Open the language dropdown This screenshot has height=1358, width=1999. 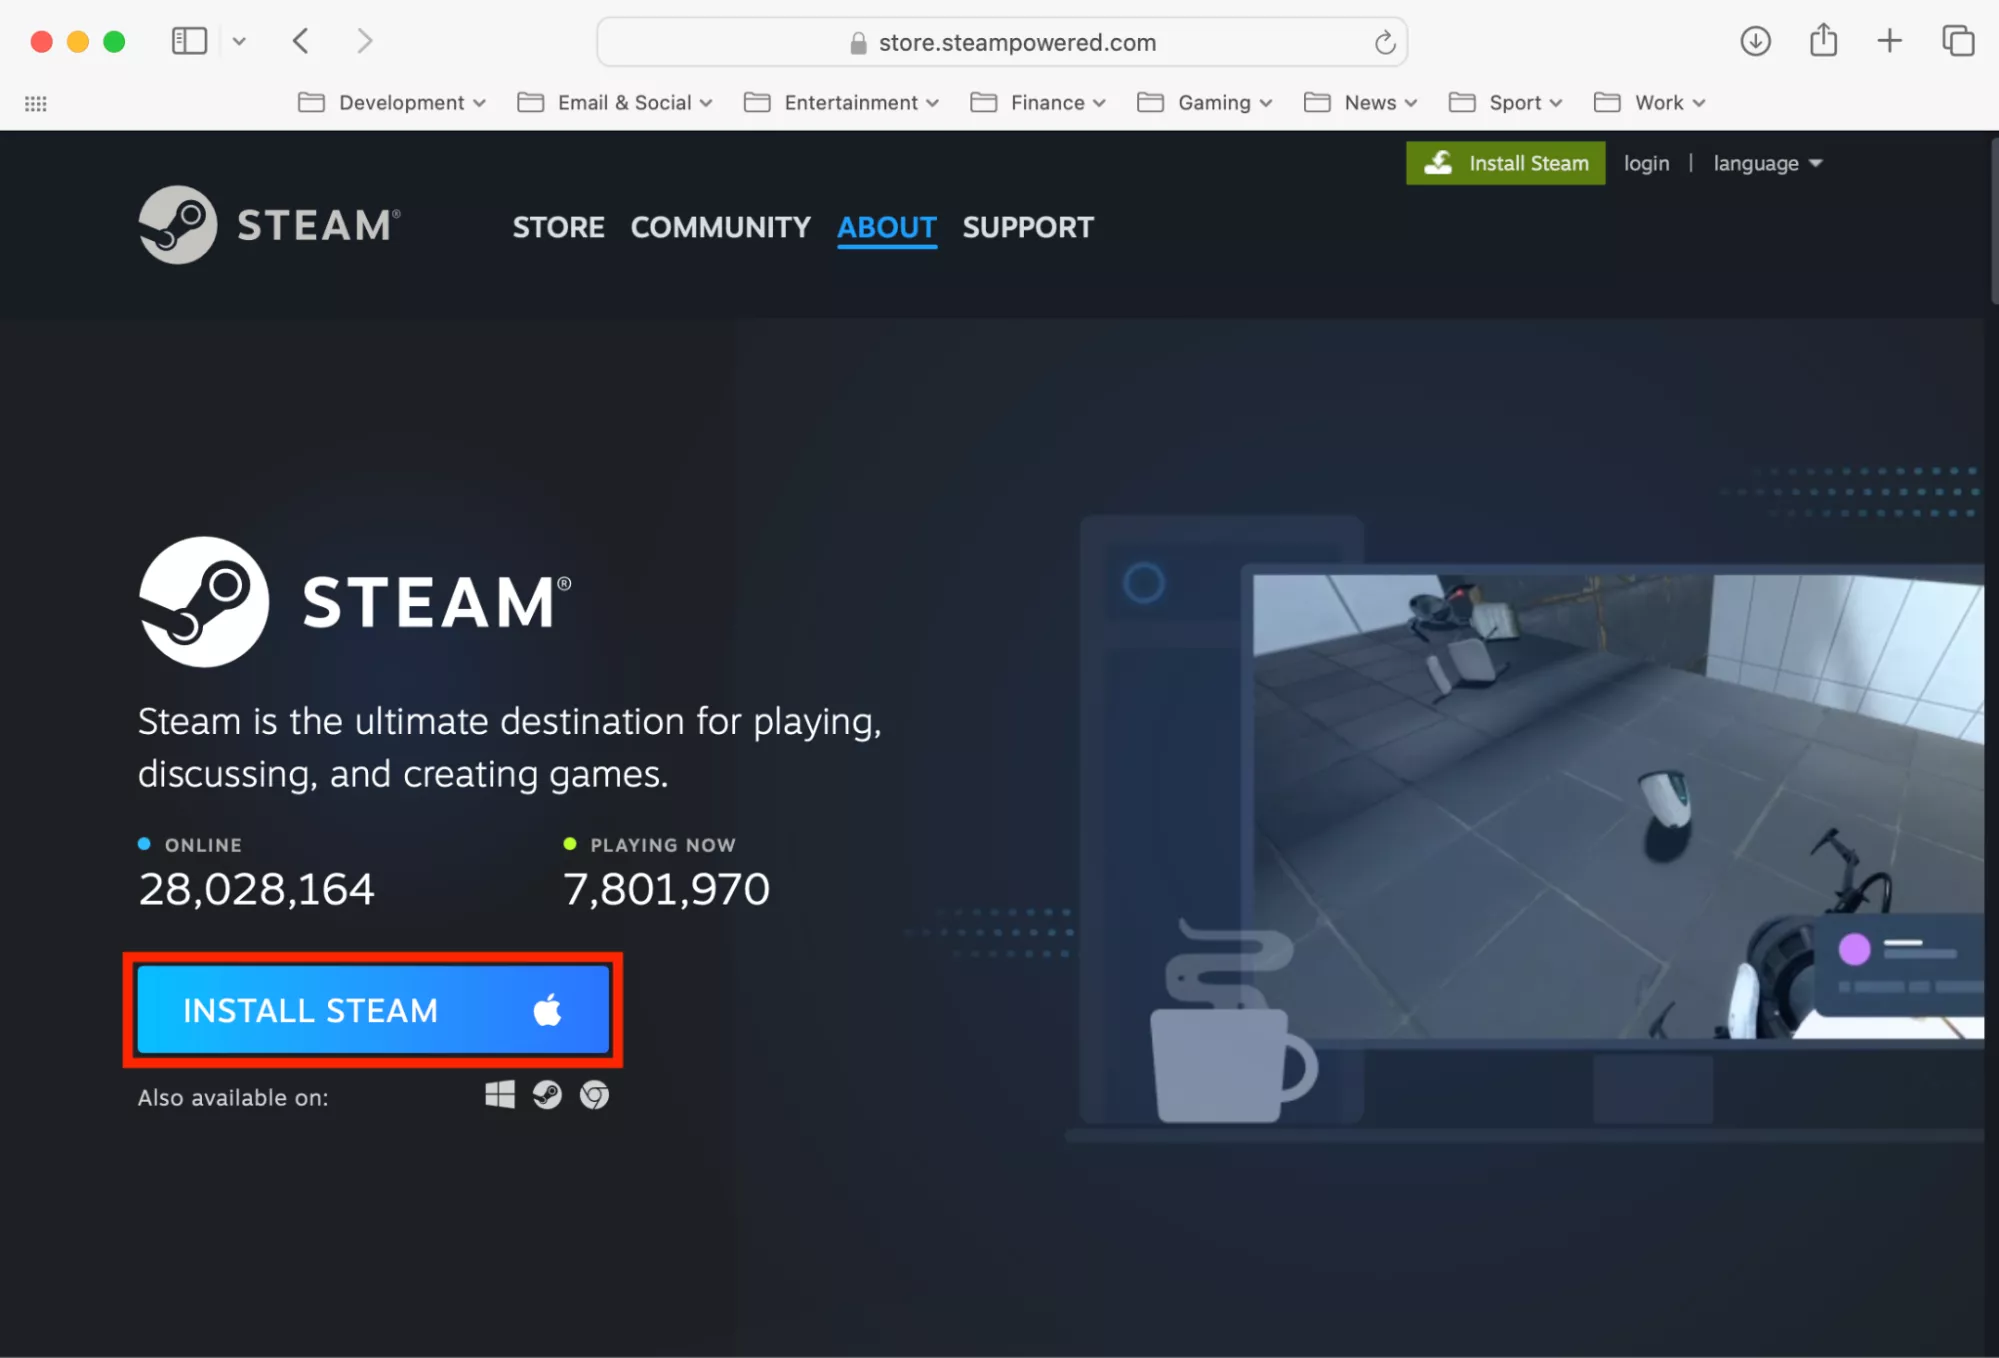pos(1767,163)
